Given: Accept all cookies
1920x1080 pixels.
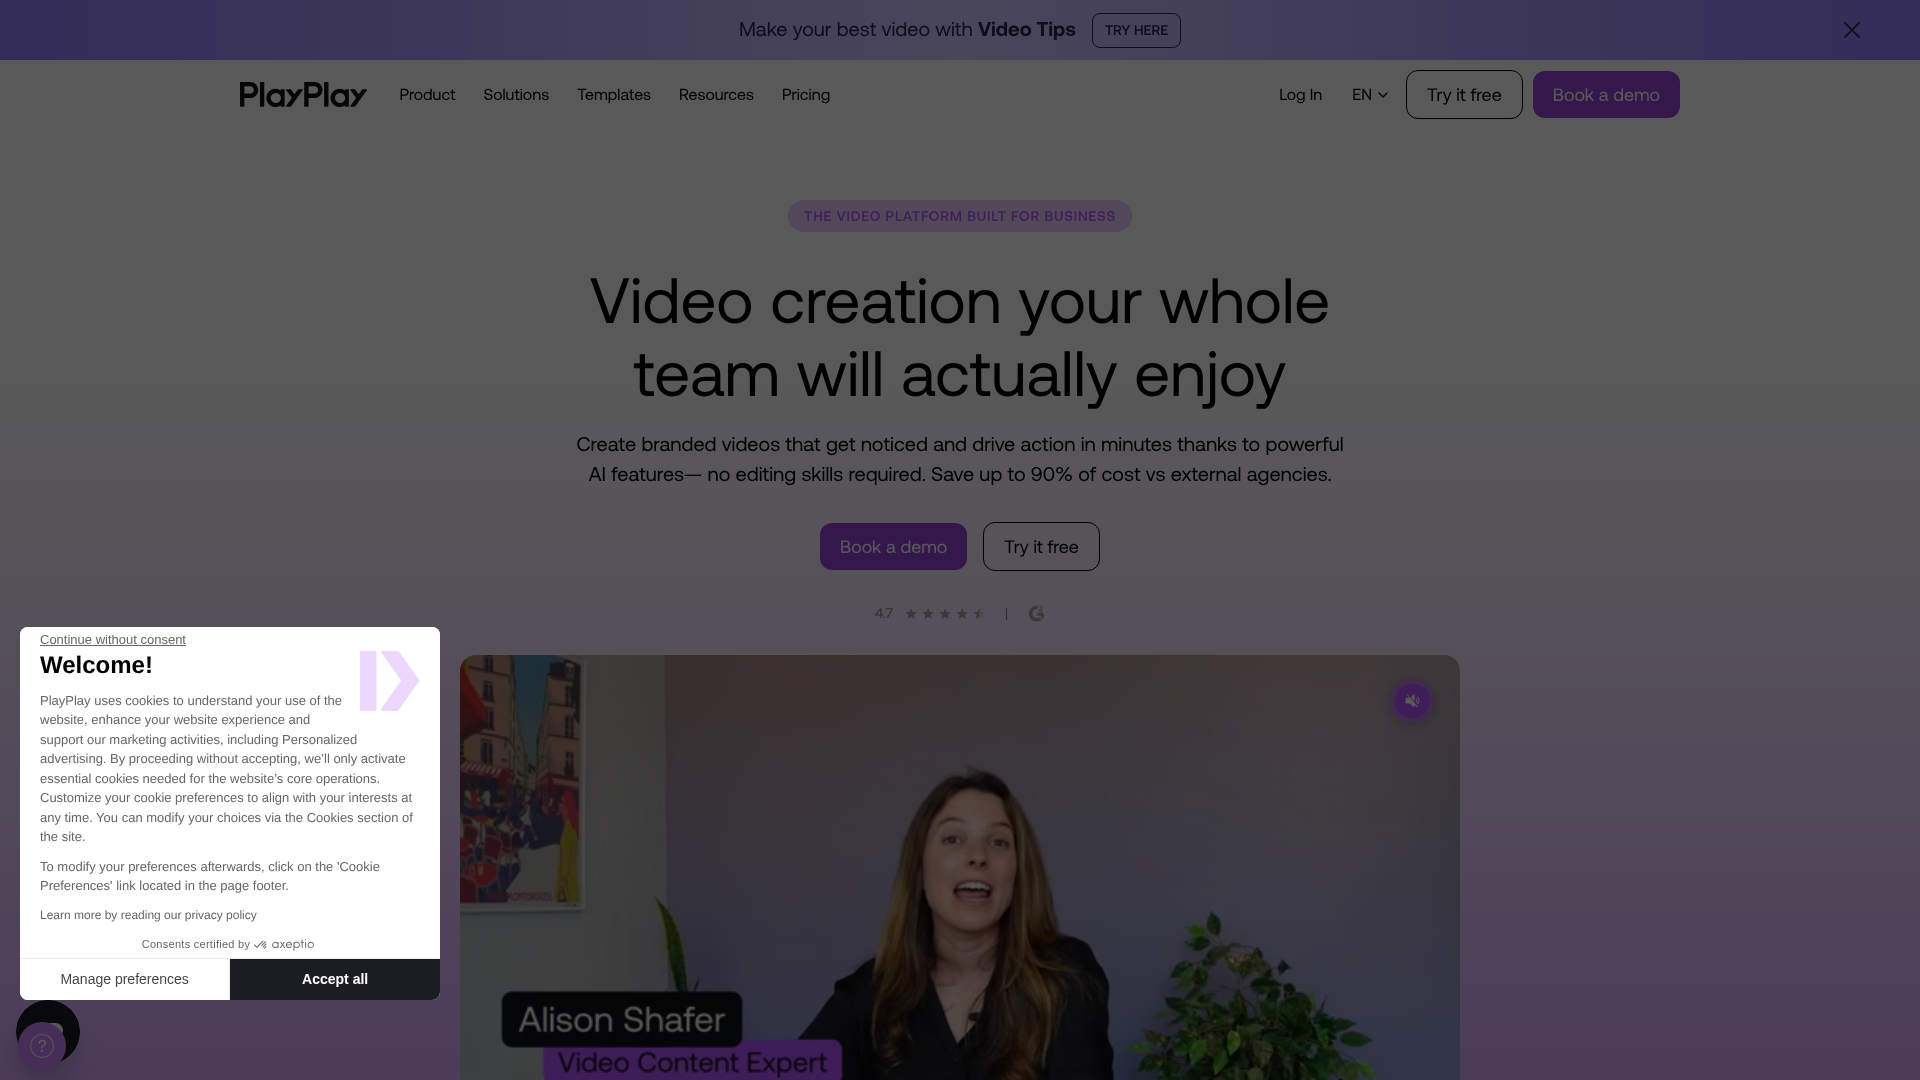Looking at the screenshot, I should pos(335,979).
